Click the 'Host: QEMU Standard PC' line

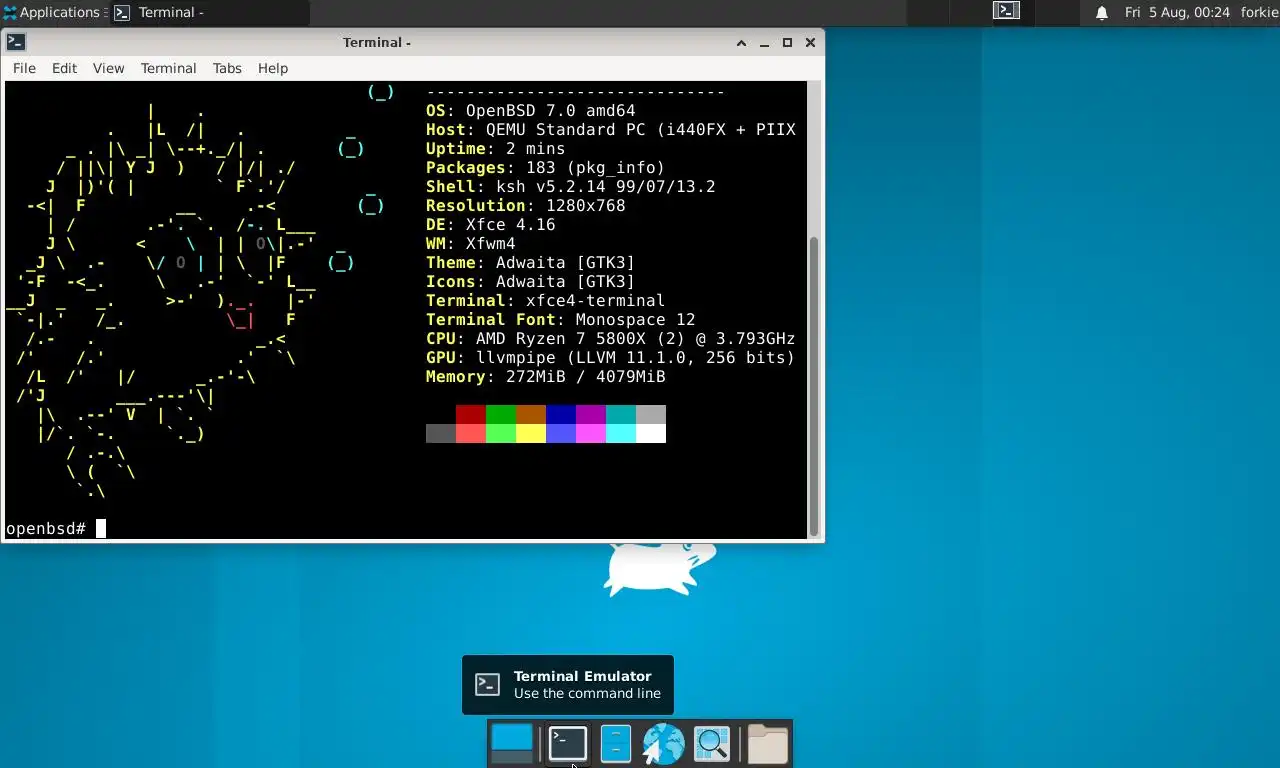coord(611,130)
